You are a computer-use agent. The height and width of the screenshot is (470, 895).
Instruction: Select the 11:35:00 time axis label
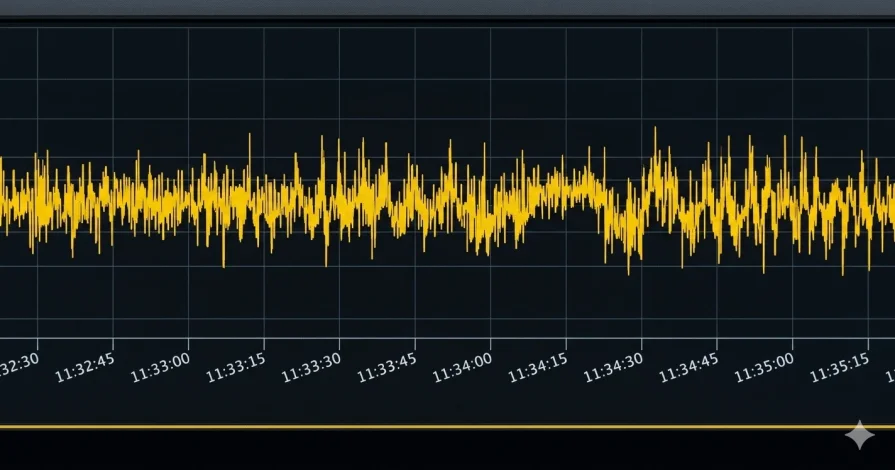[764, 367]
